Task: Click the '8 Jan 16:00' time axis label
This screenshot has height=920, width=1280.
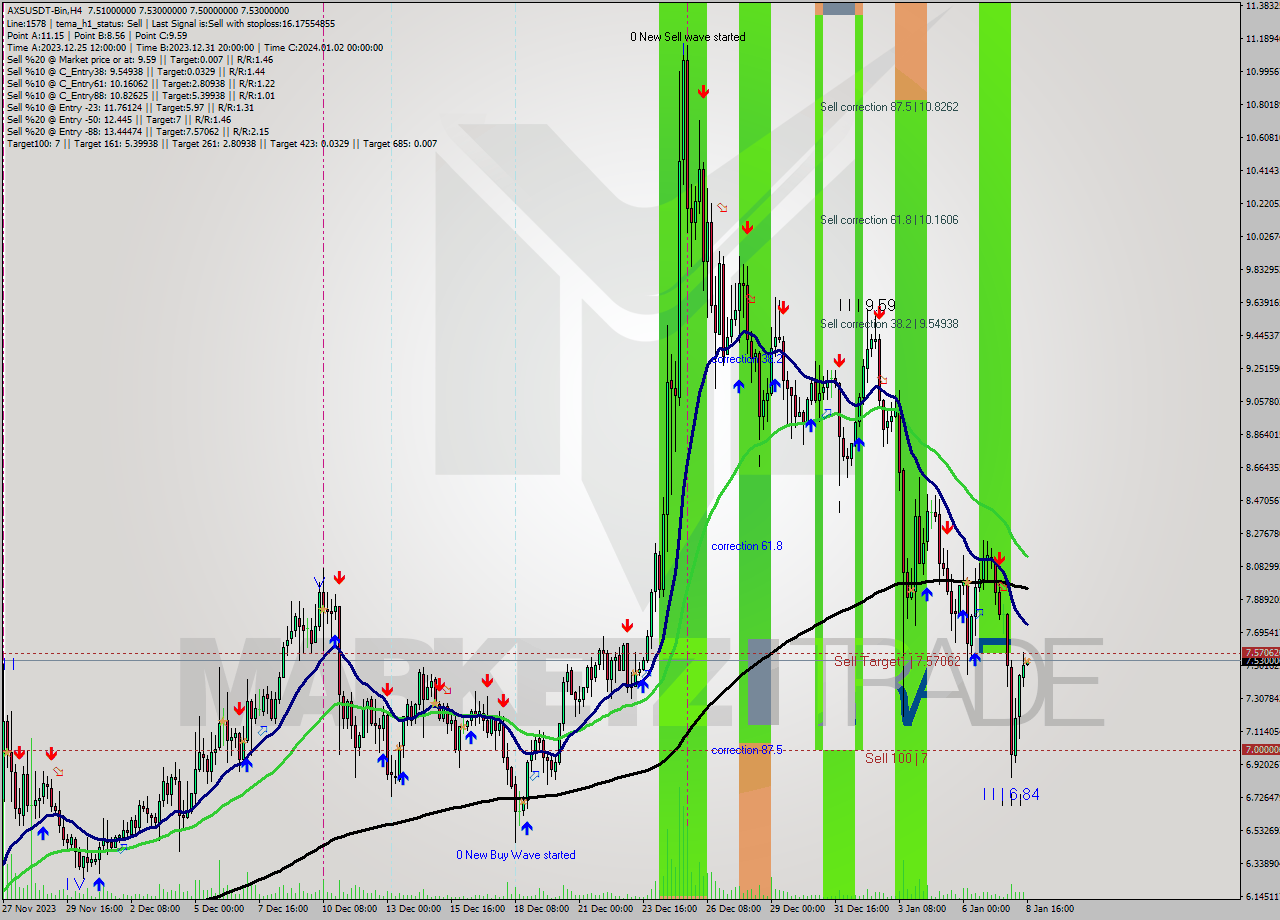Action: (x=1050, y=909)
